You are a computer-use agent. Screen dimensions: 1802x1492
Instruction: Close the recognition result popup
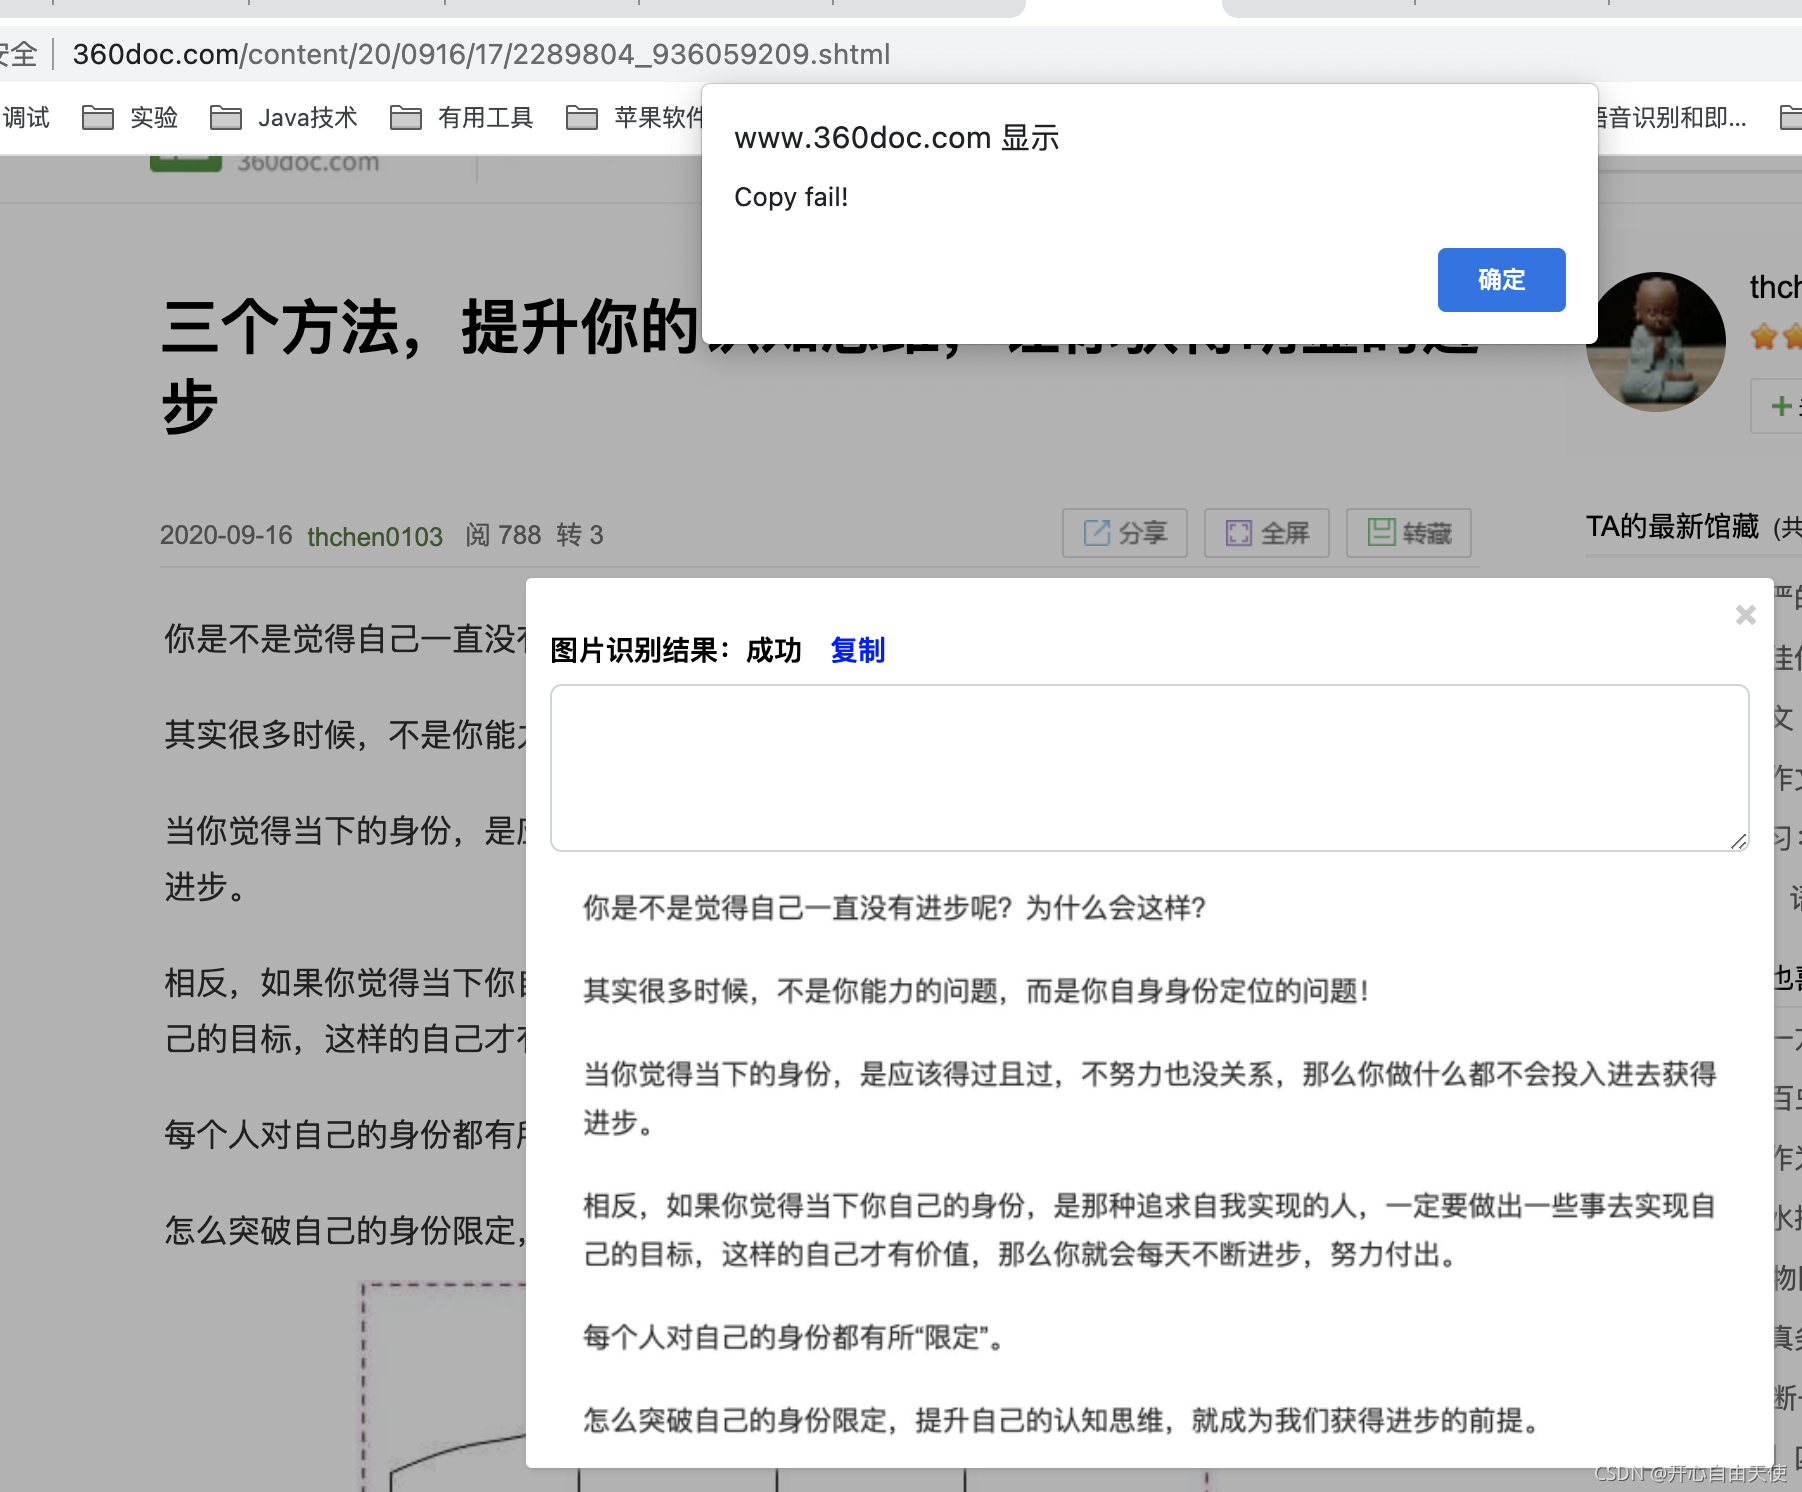pyautogui.click(x=1745, y=615)
